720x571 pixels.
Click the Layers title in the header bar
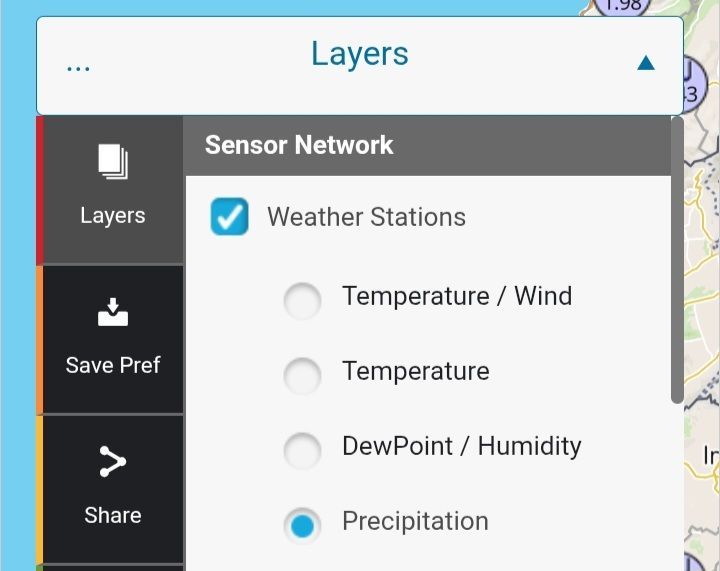point(360,54)
